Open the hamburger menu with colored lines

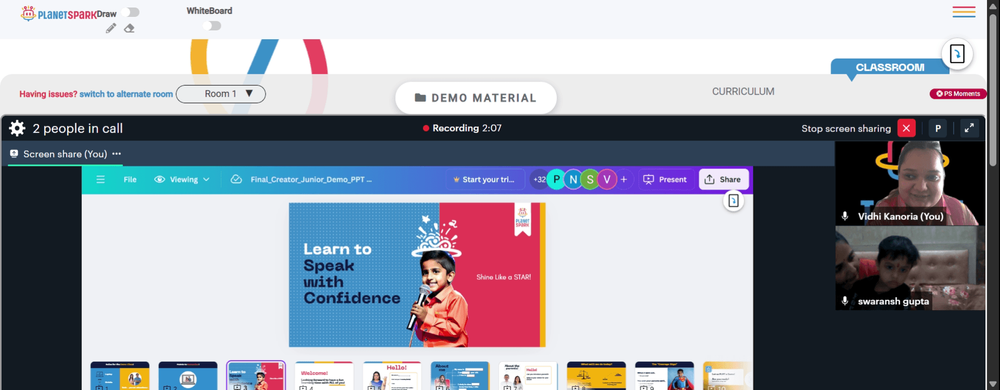(x=964, y=11)
